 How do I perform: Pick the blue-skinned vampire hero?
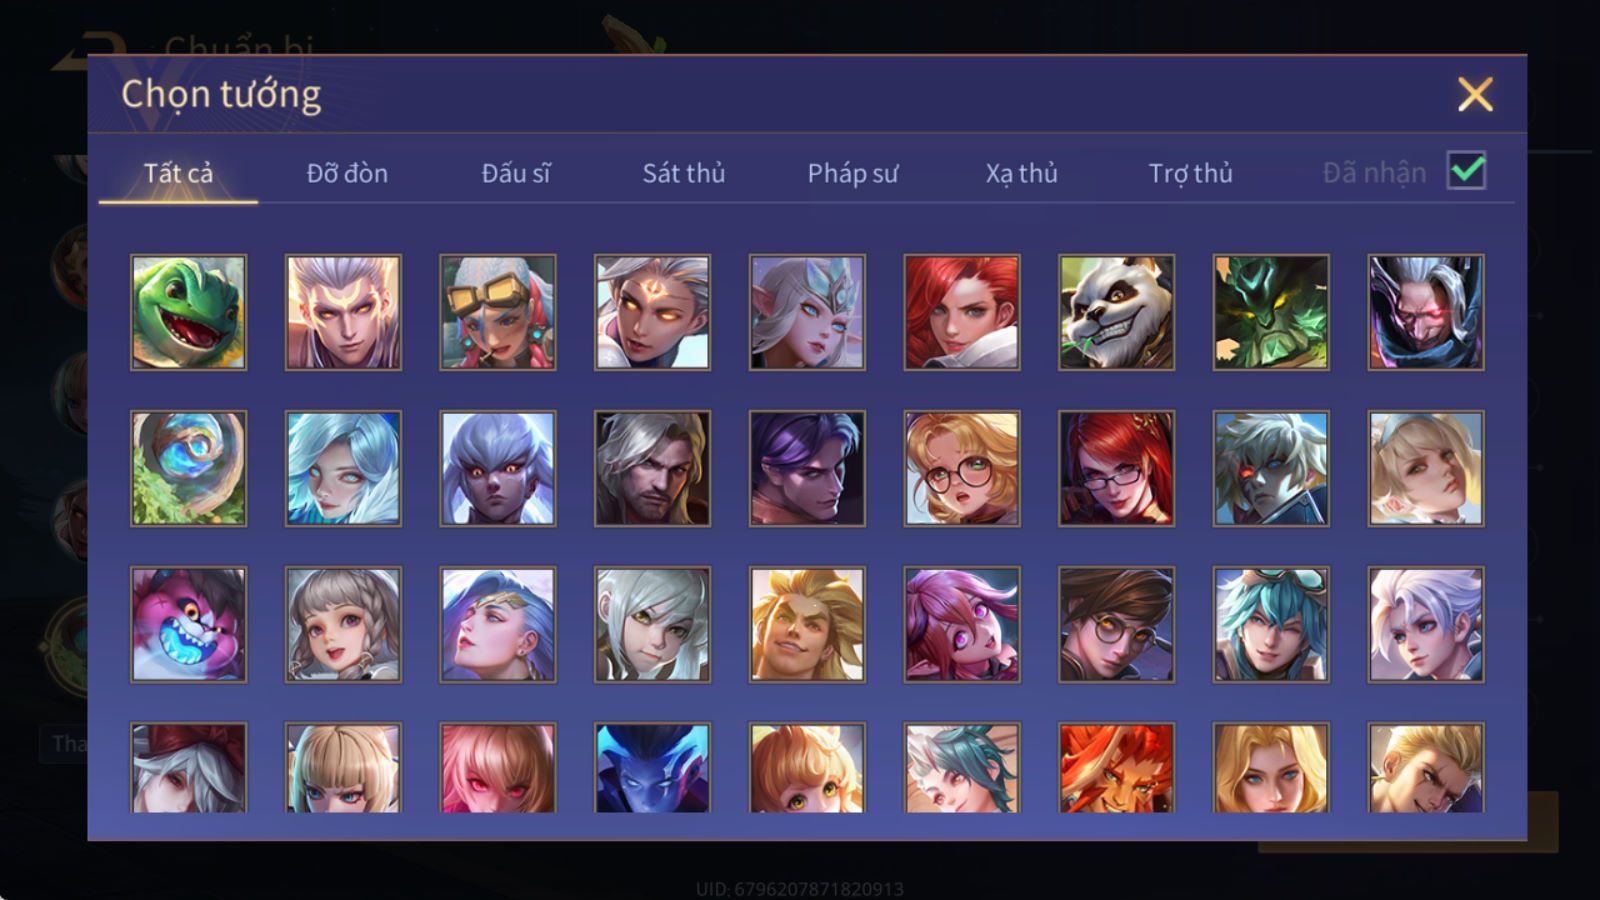pyautogui.click(x=652, y=767)
